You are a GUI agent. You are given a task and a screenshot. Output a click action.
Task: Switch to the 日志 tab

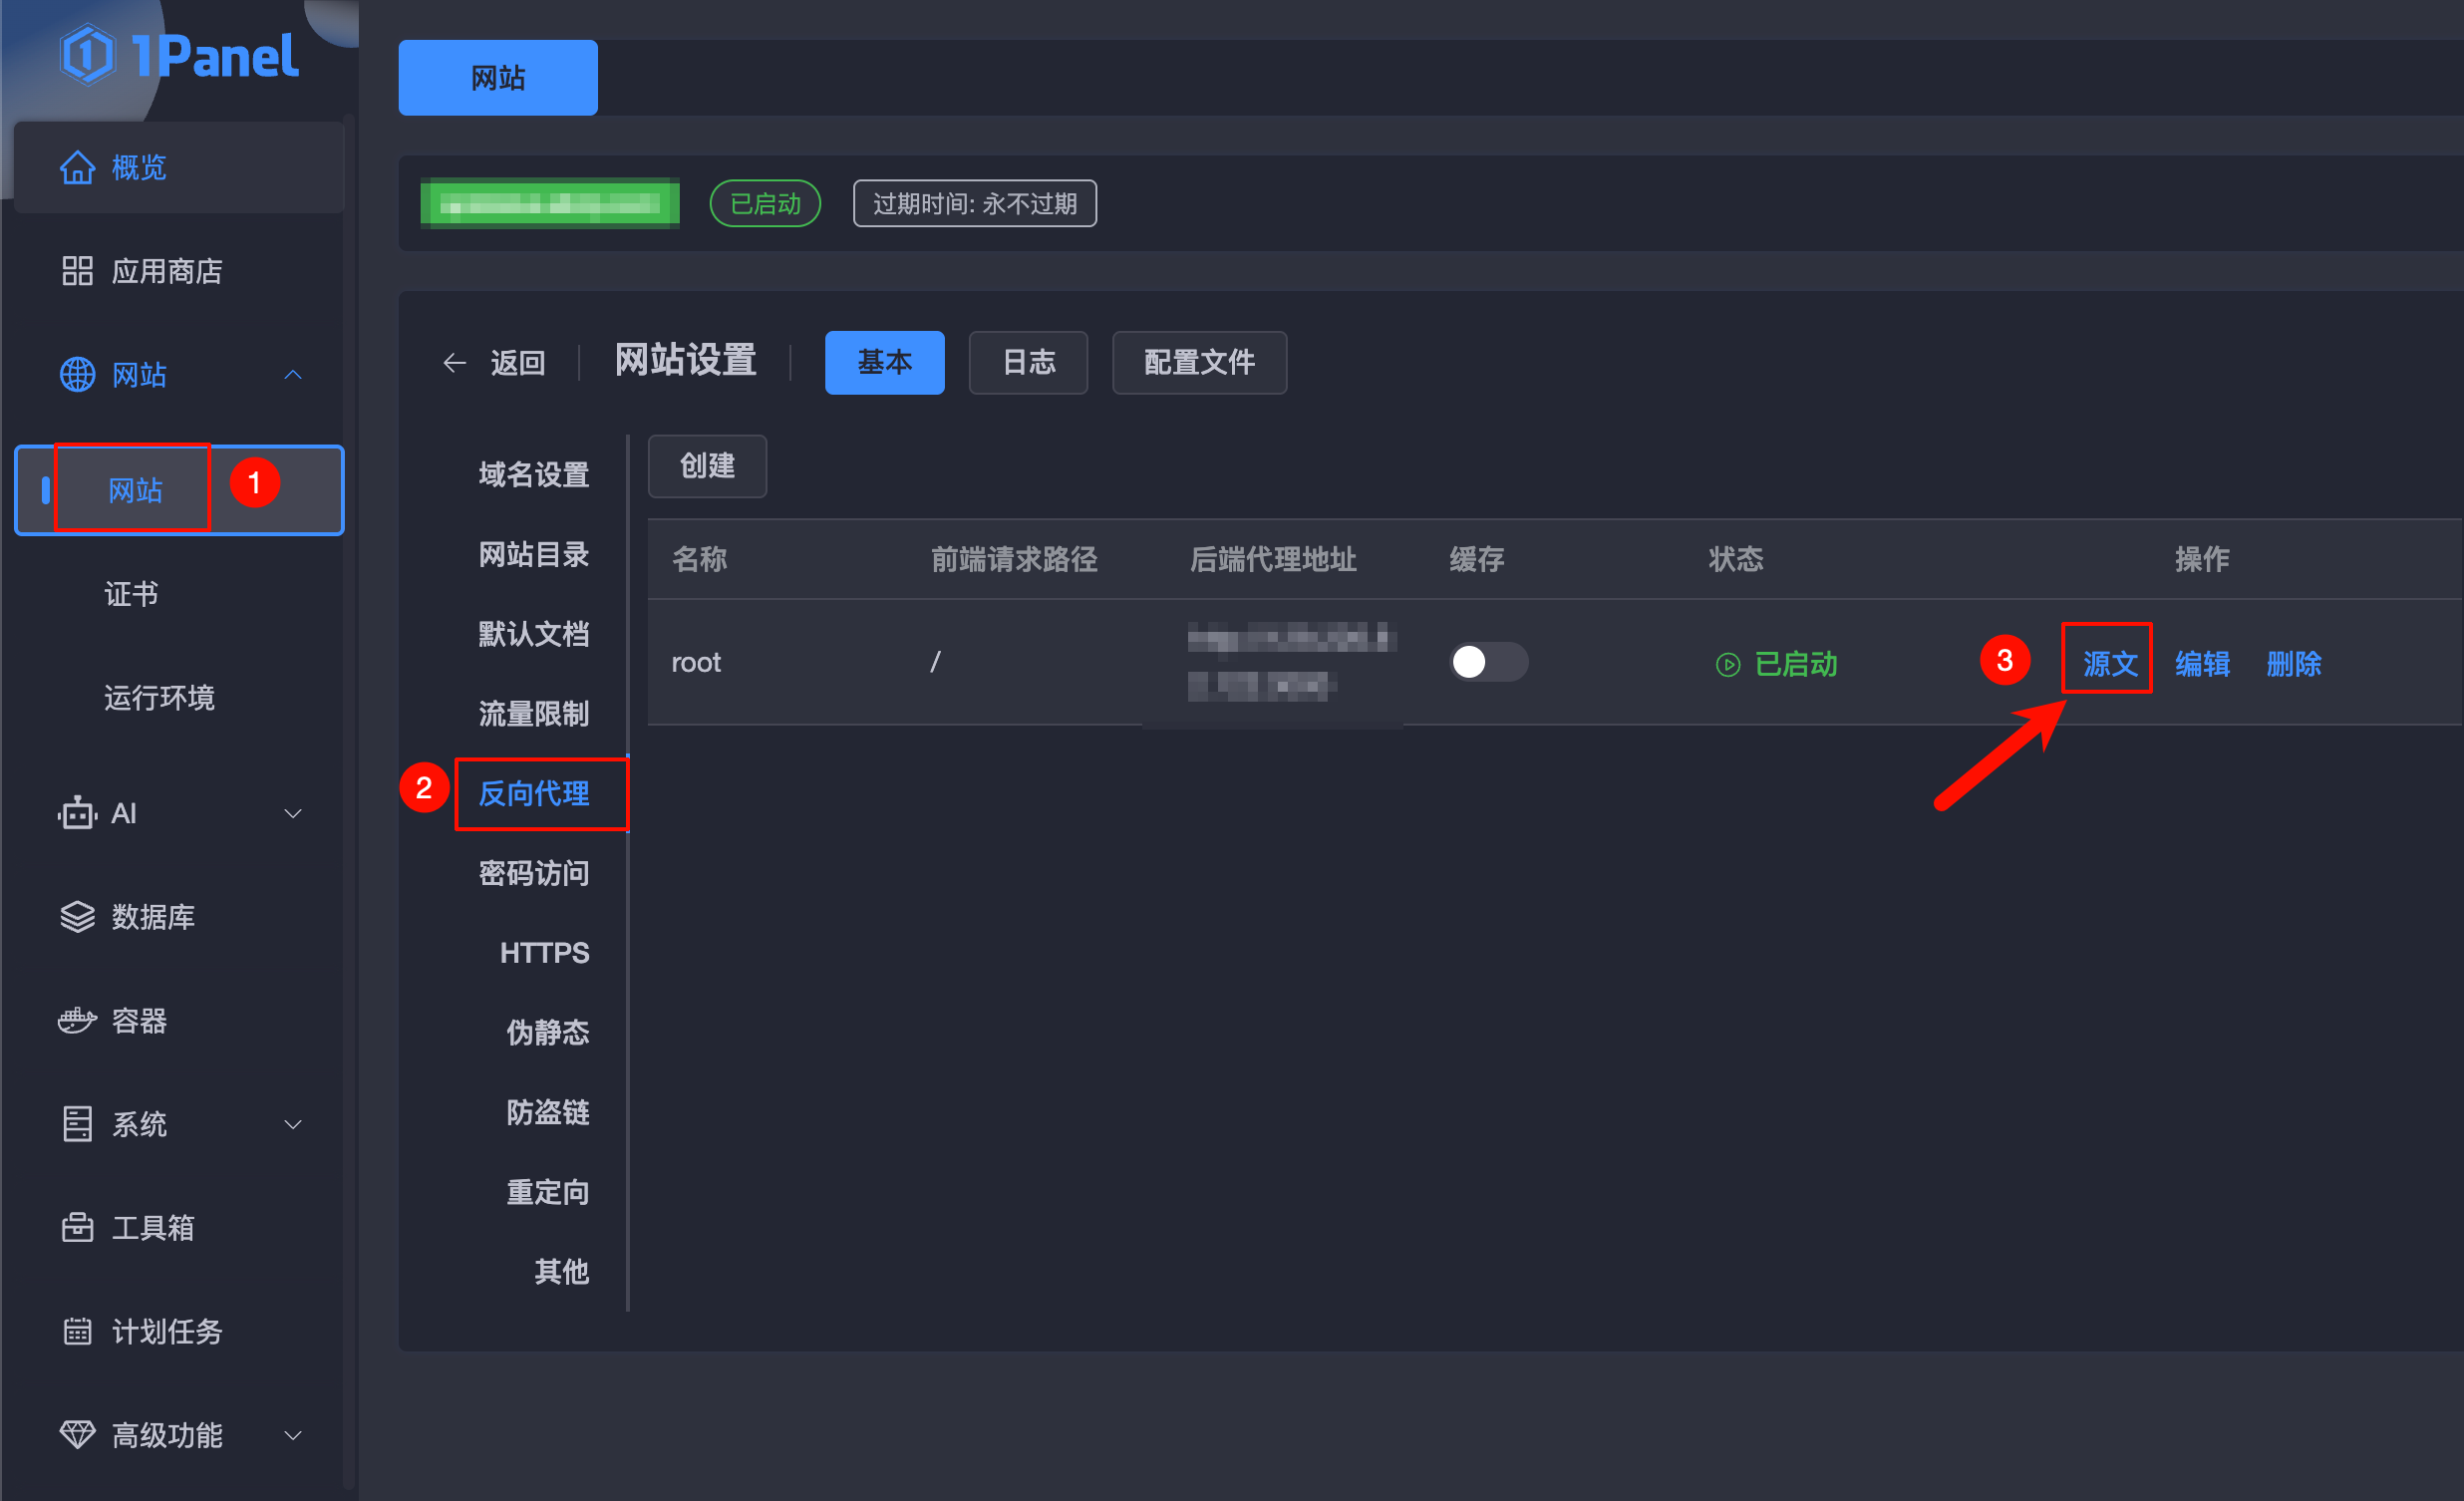(x=1028, y=362)
